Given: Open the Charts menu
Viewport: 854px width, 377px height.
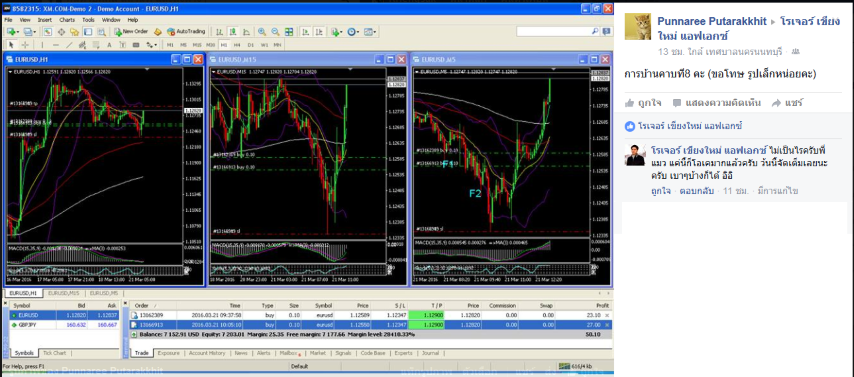Looking at the screenshot, I should [67, 20].
